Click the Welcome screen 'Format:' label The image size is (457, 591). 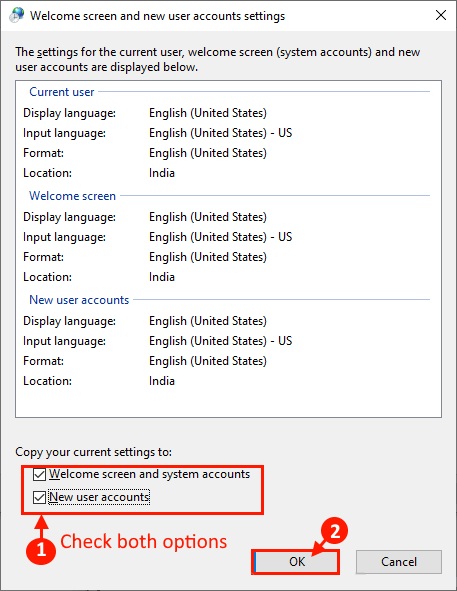[43, 257]
